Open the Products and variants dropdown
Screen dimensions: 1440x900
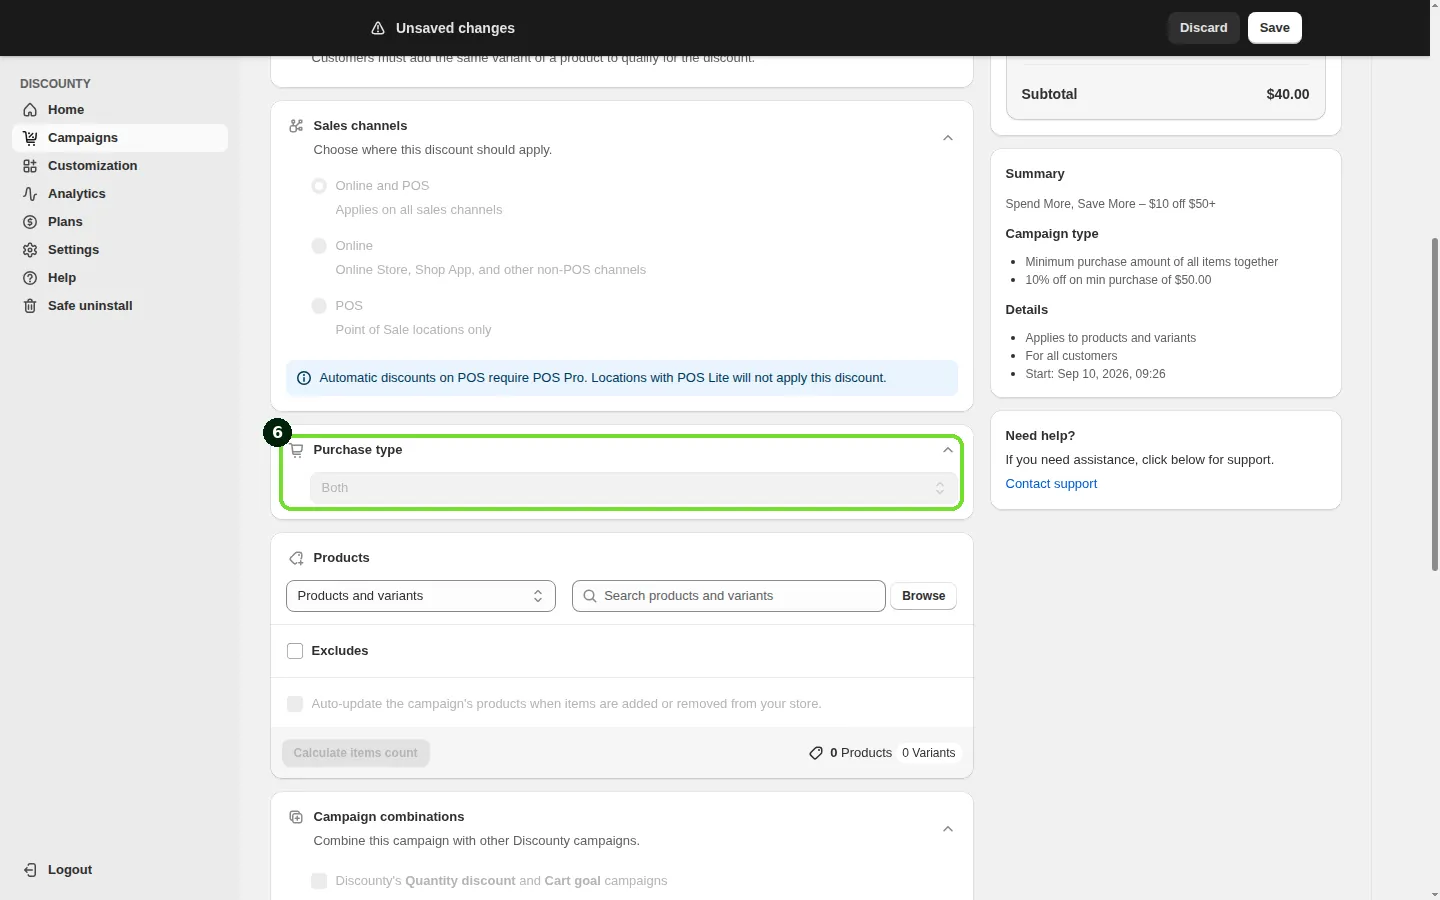(421, 596)
